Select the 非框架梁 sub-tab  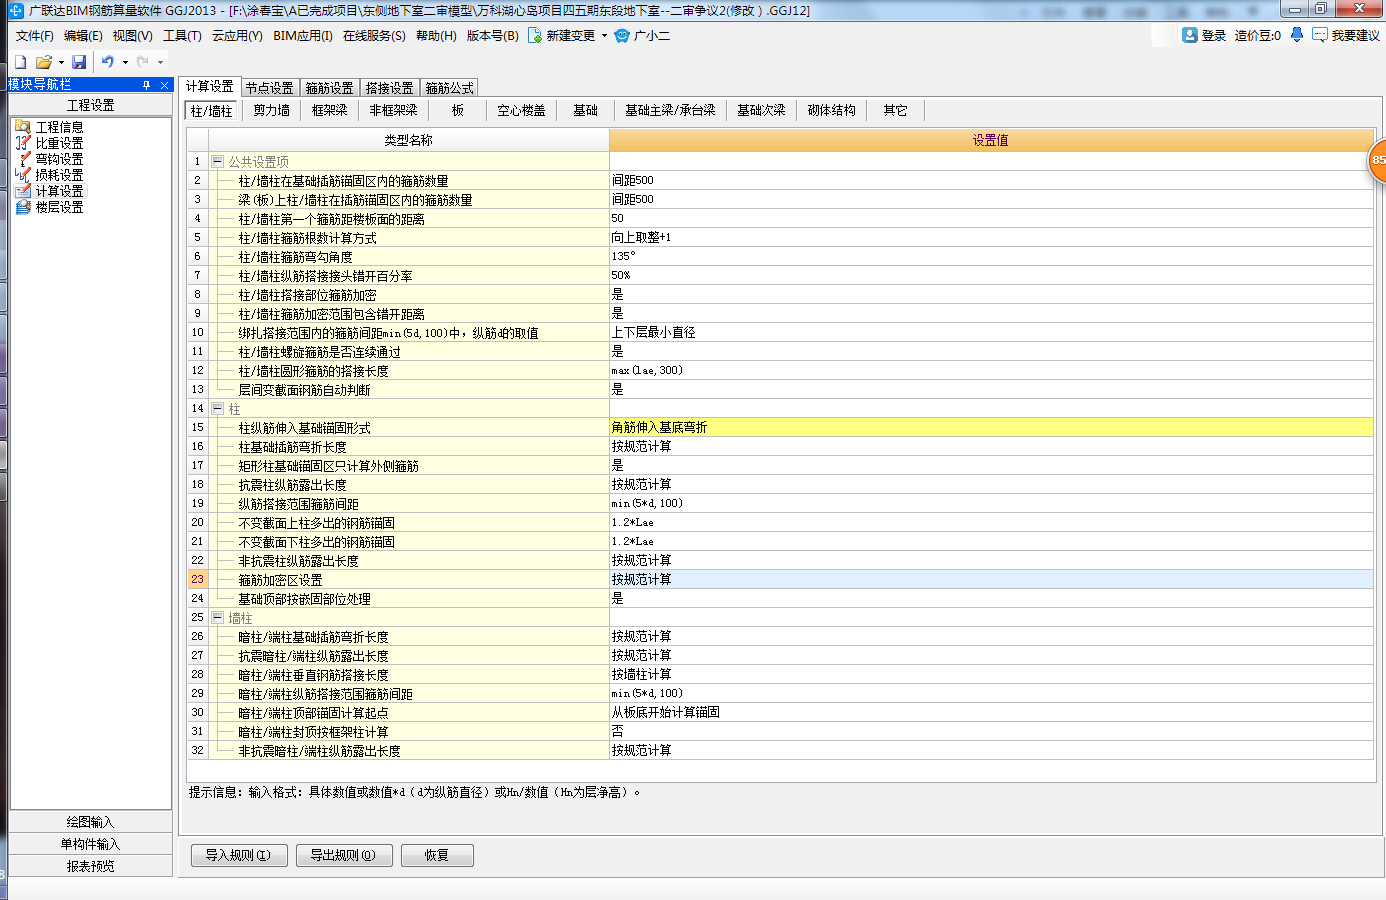(394, 110)
